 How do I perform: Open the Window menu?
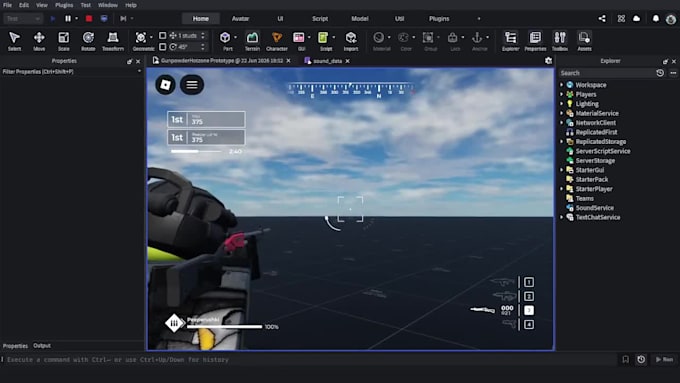click(x=108, y=5)
